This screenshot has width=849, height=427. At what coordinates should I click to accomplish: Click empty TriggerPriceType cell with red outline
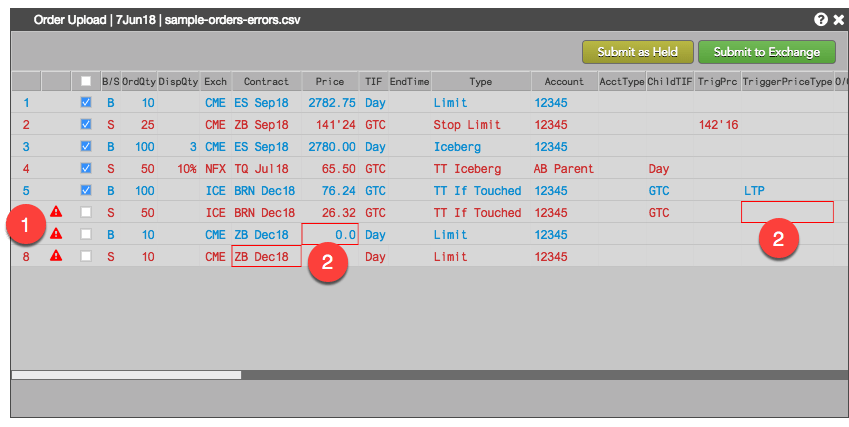tap(787, 212)
